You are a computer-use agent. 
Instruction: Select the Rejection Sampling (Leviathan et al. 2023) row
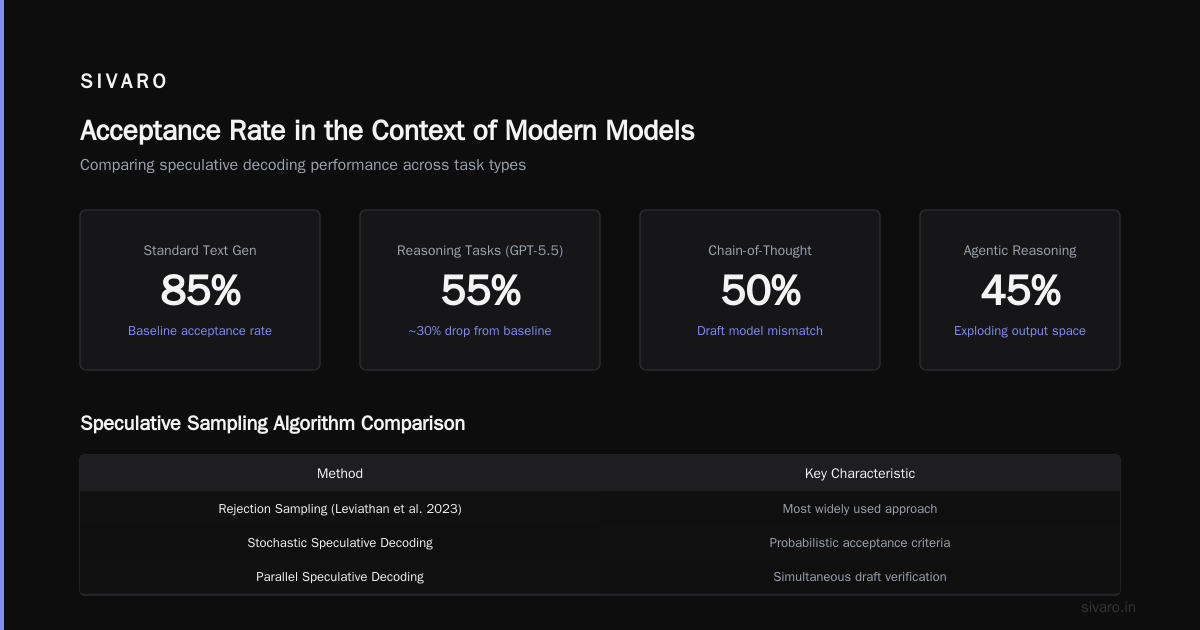point(600,509)
